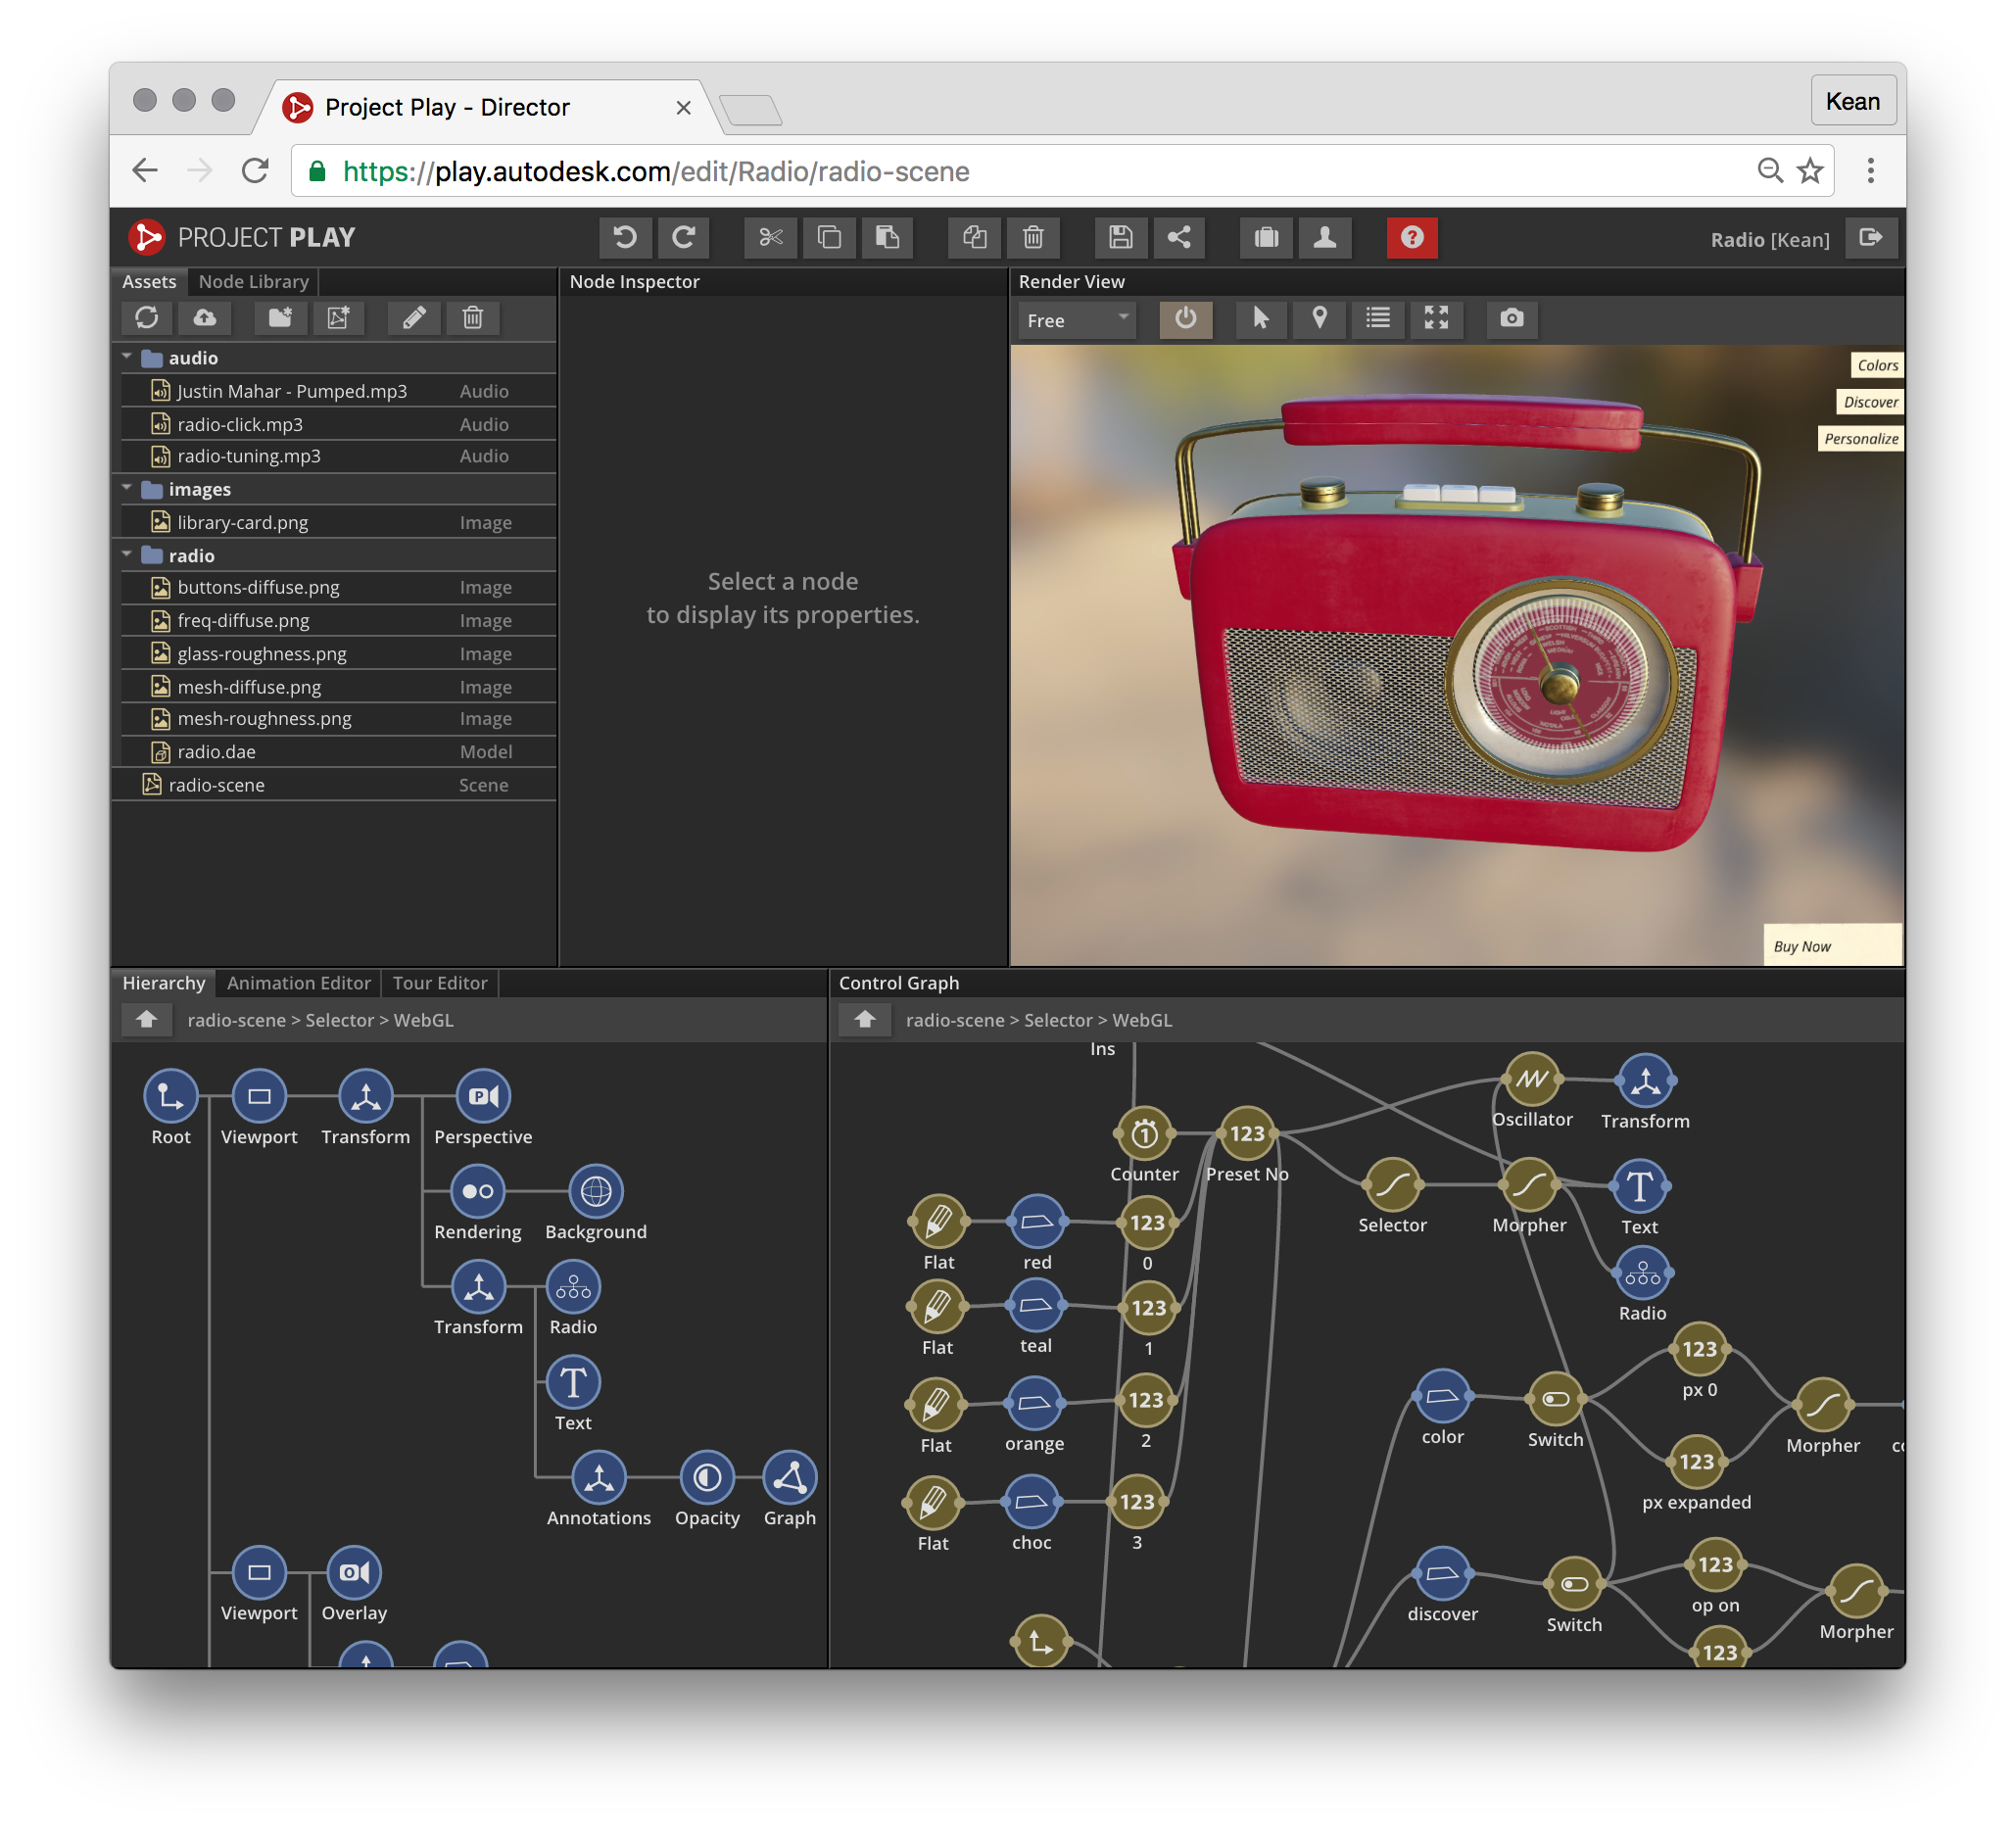Screen dimensions: 2016x1826
Task: Toggle fullscreen expand in Render View
Action: pyautogui.click(x=1436, y=318)
